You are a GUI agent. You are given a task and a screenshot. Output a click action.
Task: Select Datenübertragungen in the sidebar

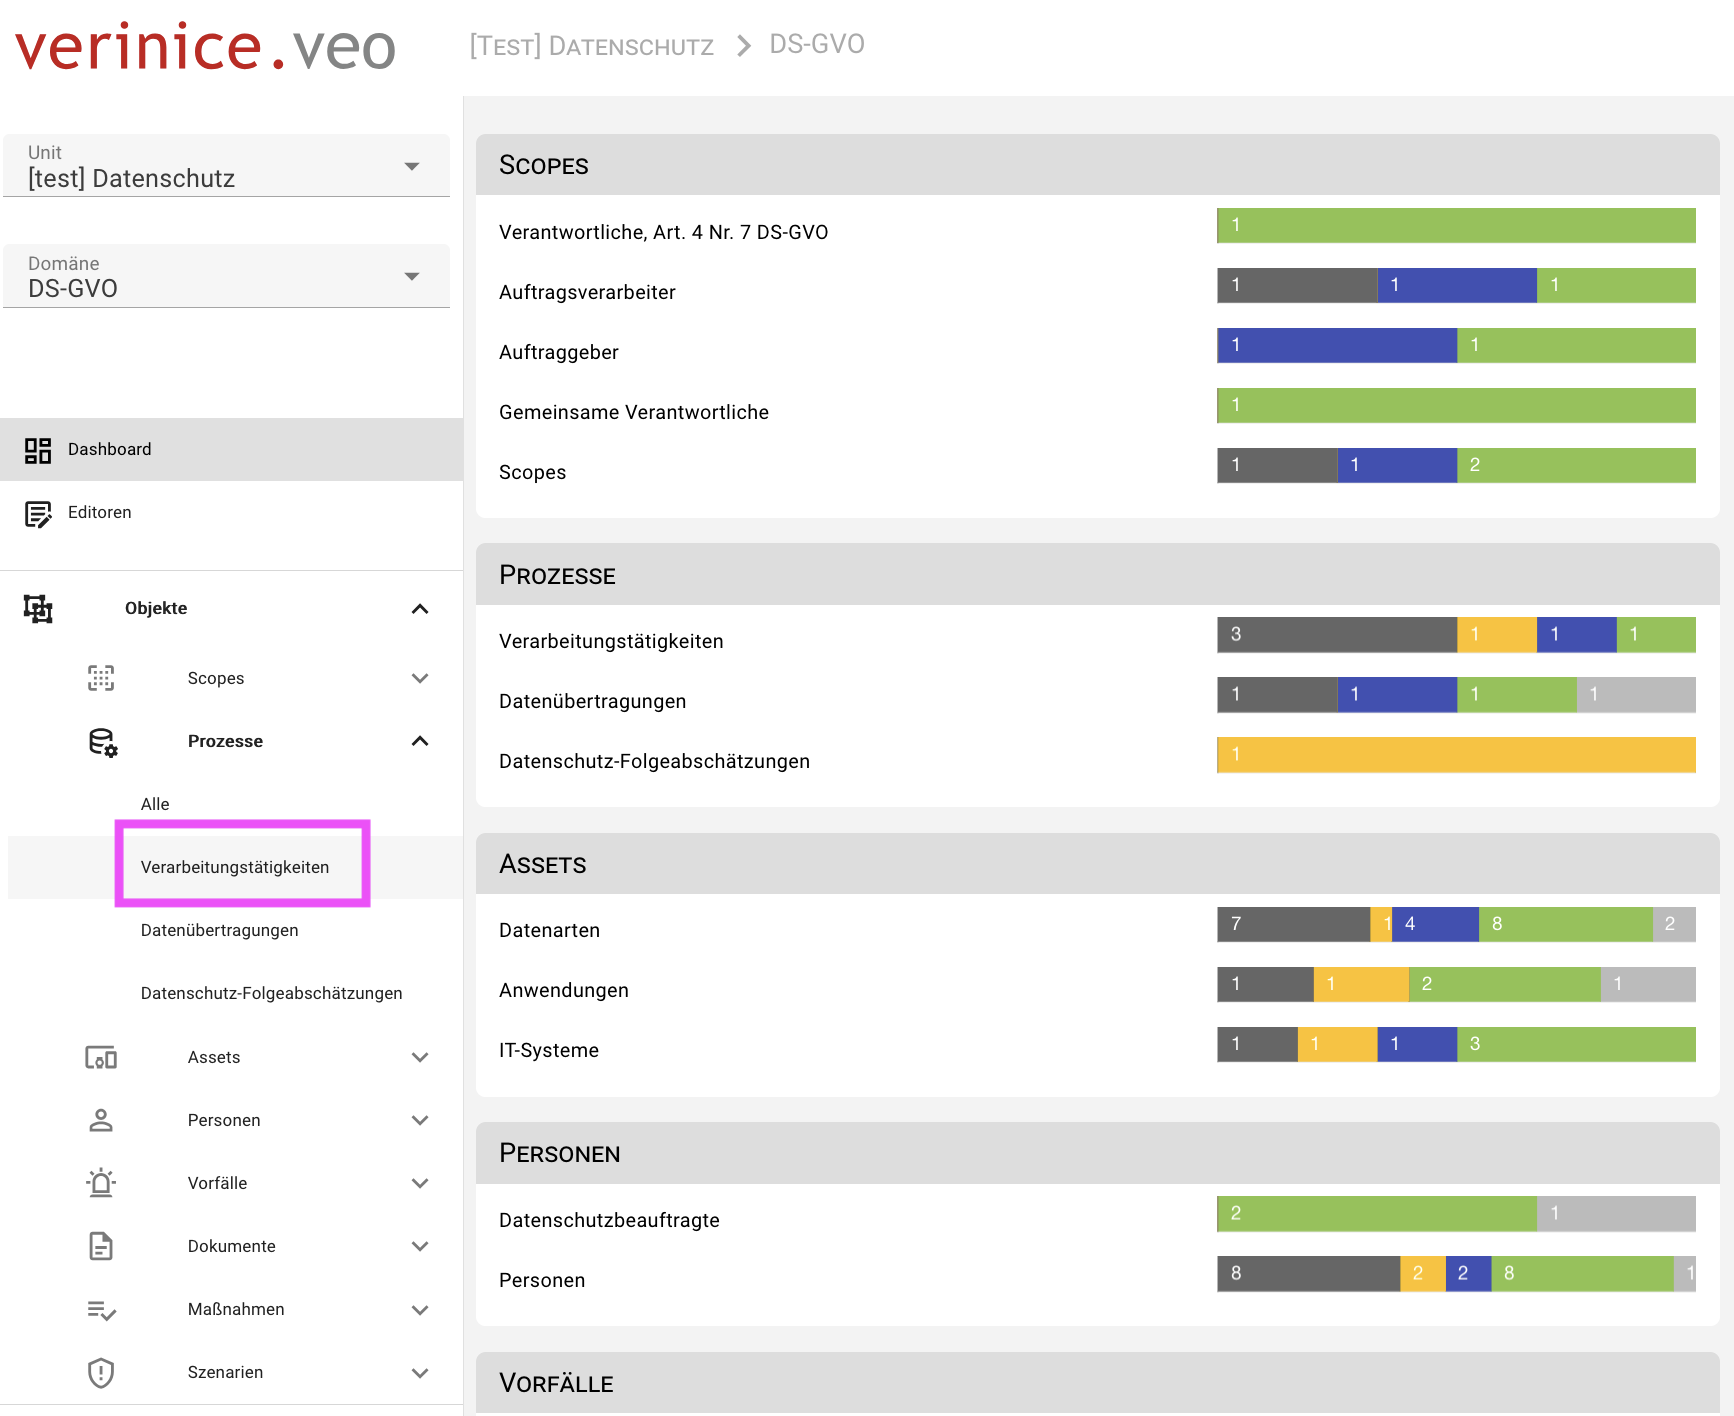pyautogui.click(x=220, y=930)
